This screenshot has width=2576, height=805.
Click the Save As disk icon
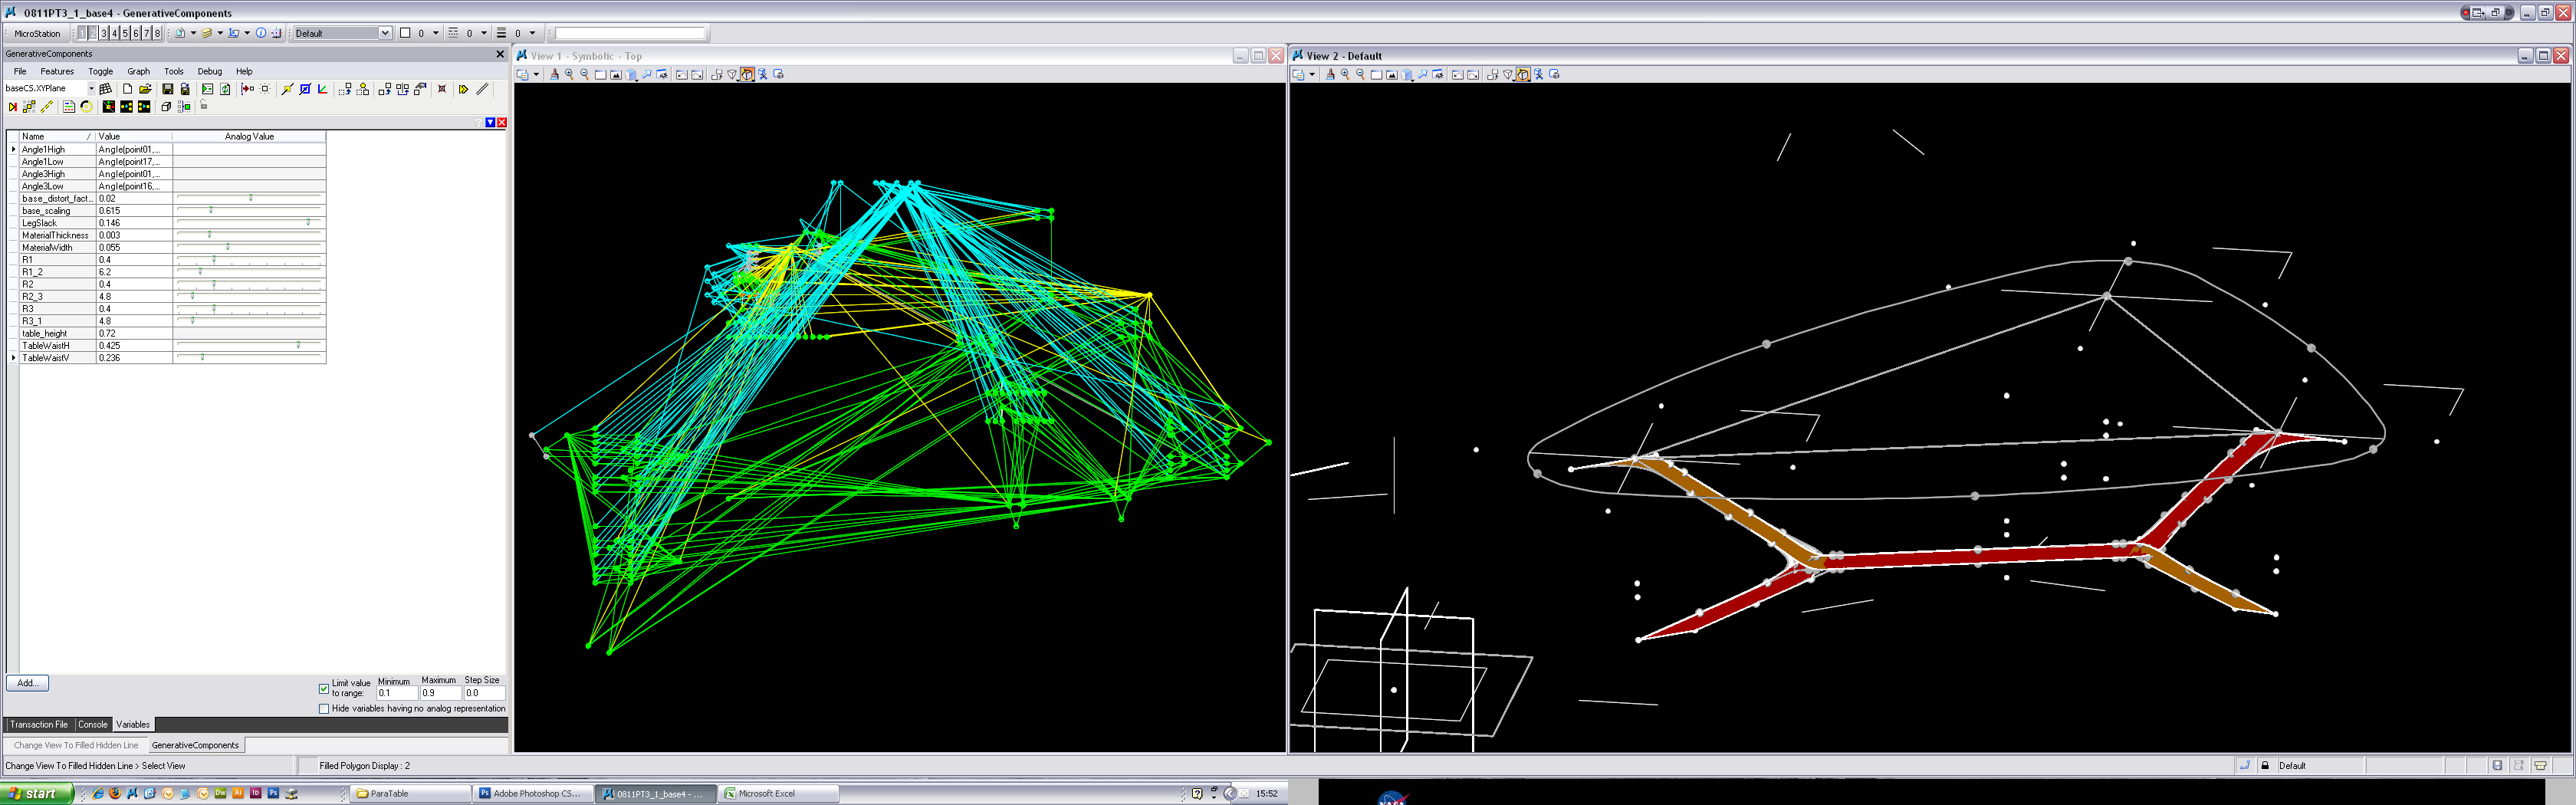click(x=185, y=89)
